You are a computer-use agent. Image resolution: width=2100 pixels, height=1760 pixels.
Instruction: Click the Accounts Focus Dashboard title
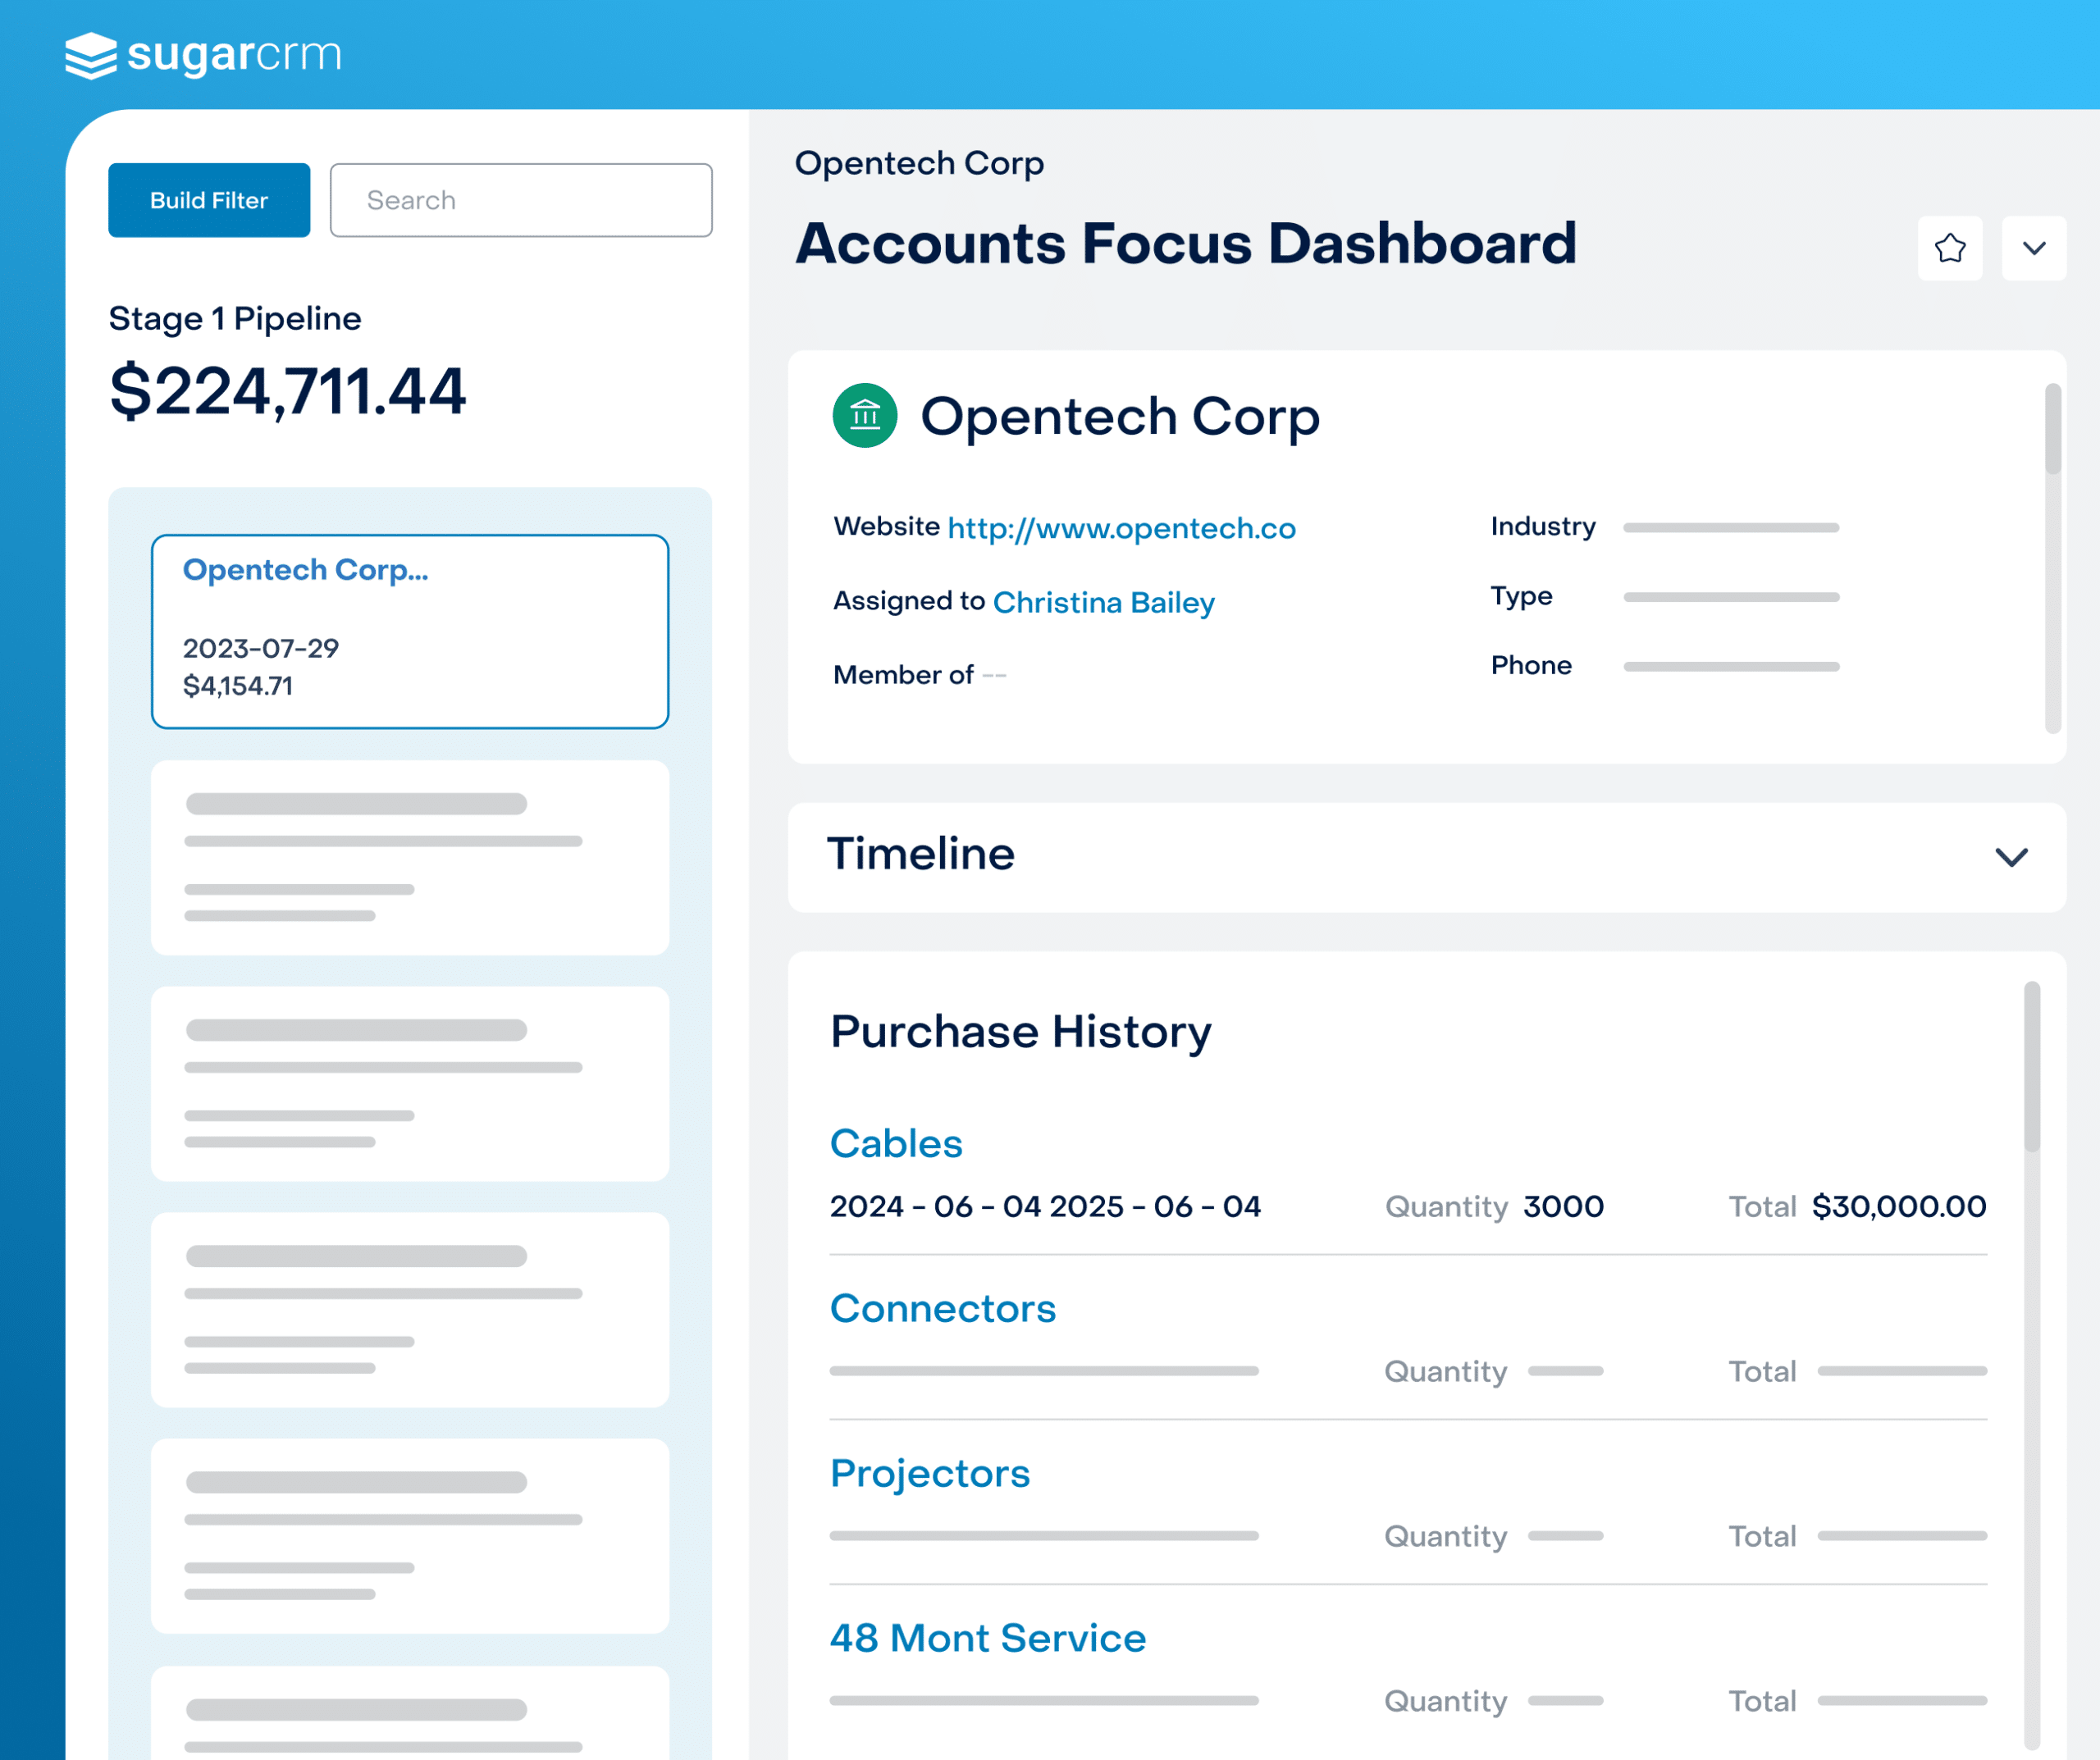(x=1186, y=242)
